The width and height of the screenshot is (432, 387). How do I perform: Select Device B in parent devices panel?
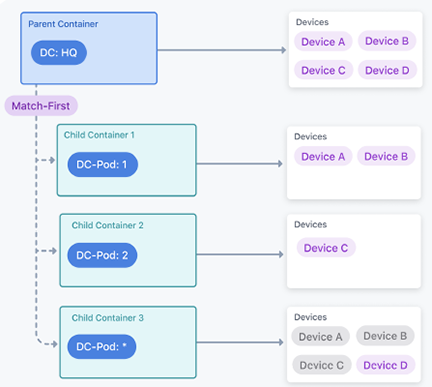(387, 41)
